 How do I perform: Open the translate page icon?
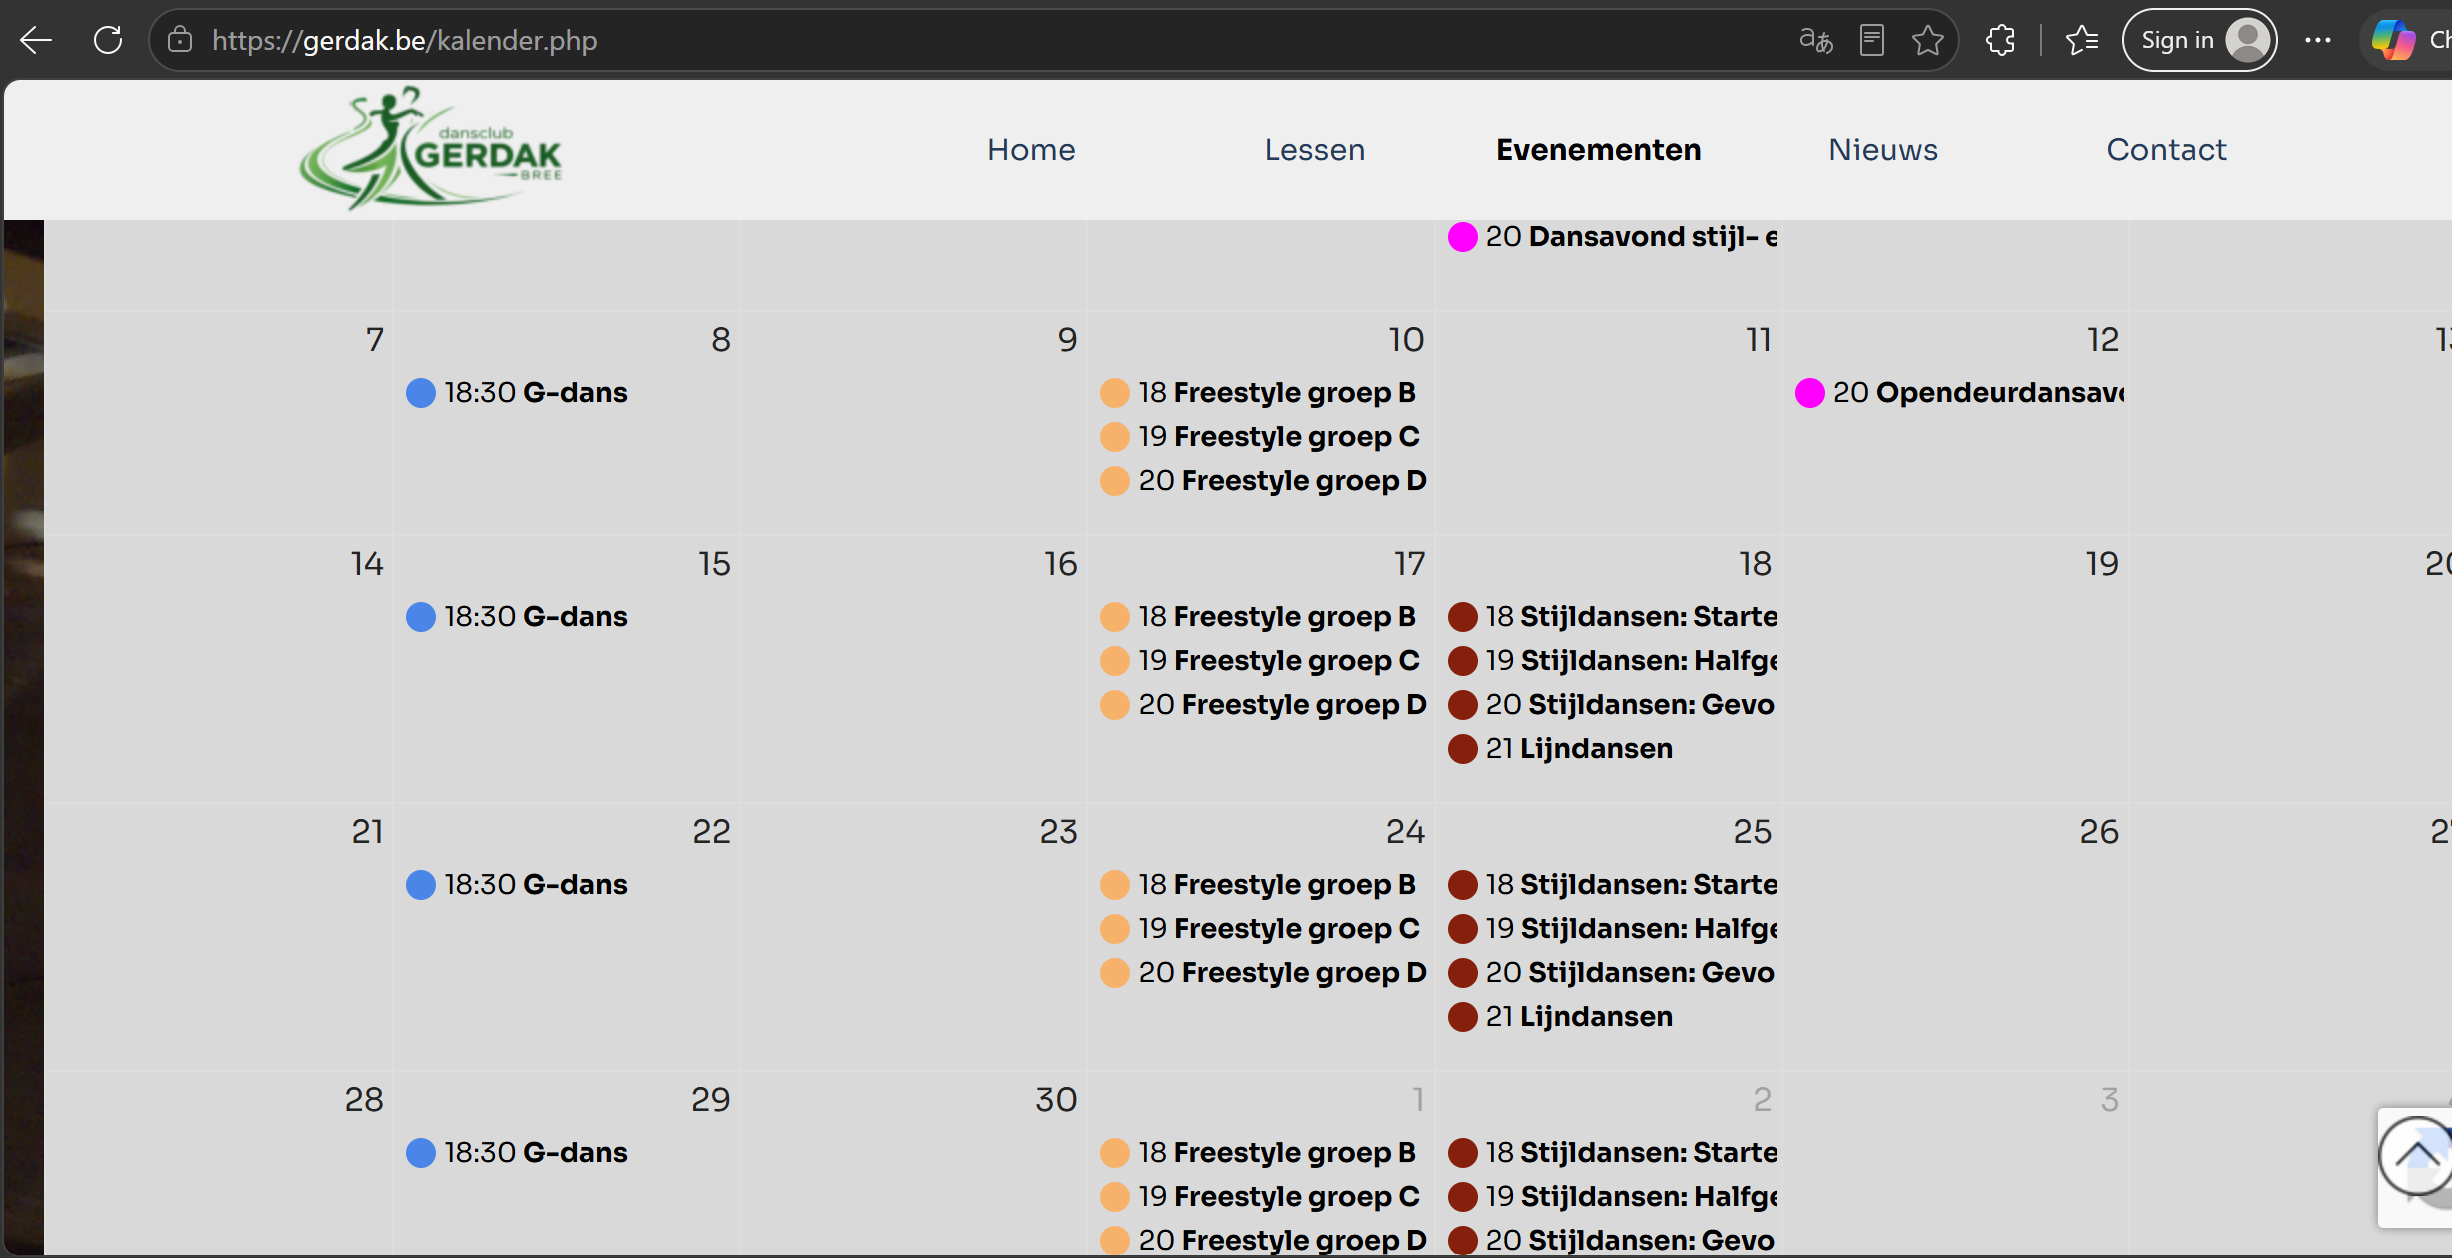pyautogui.click(x=1815, y=40)
